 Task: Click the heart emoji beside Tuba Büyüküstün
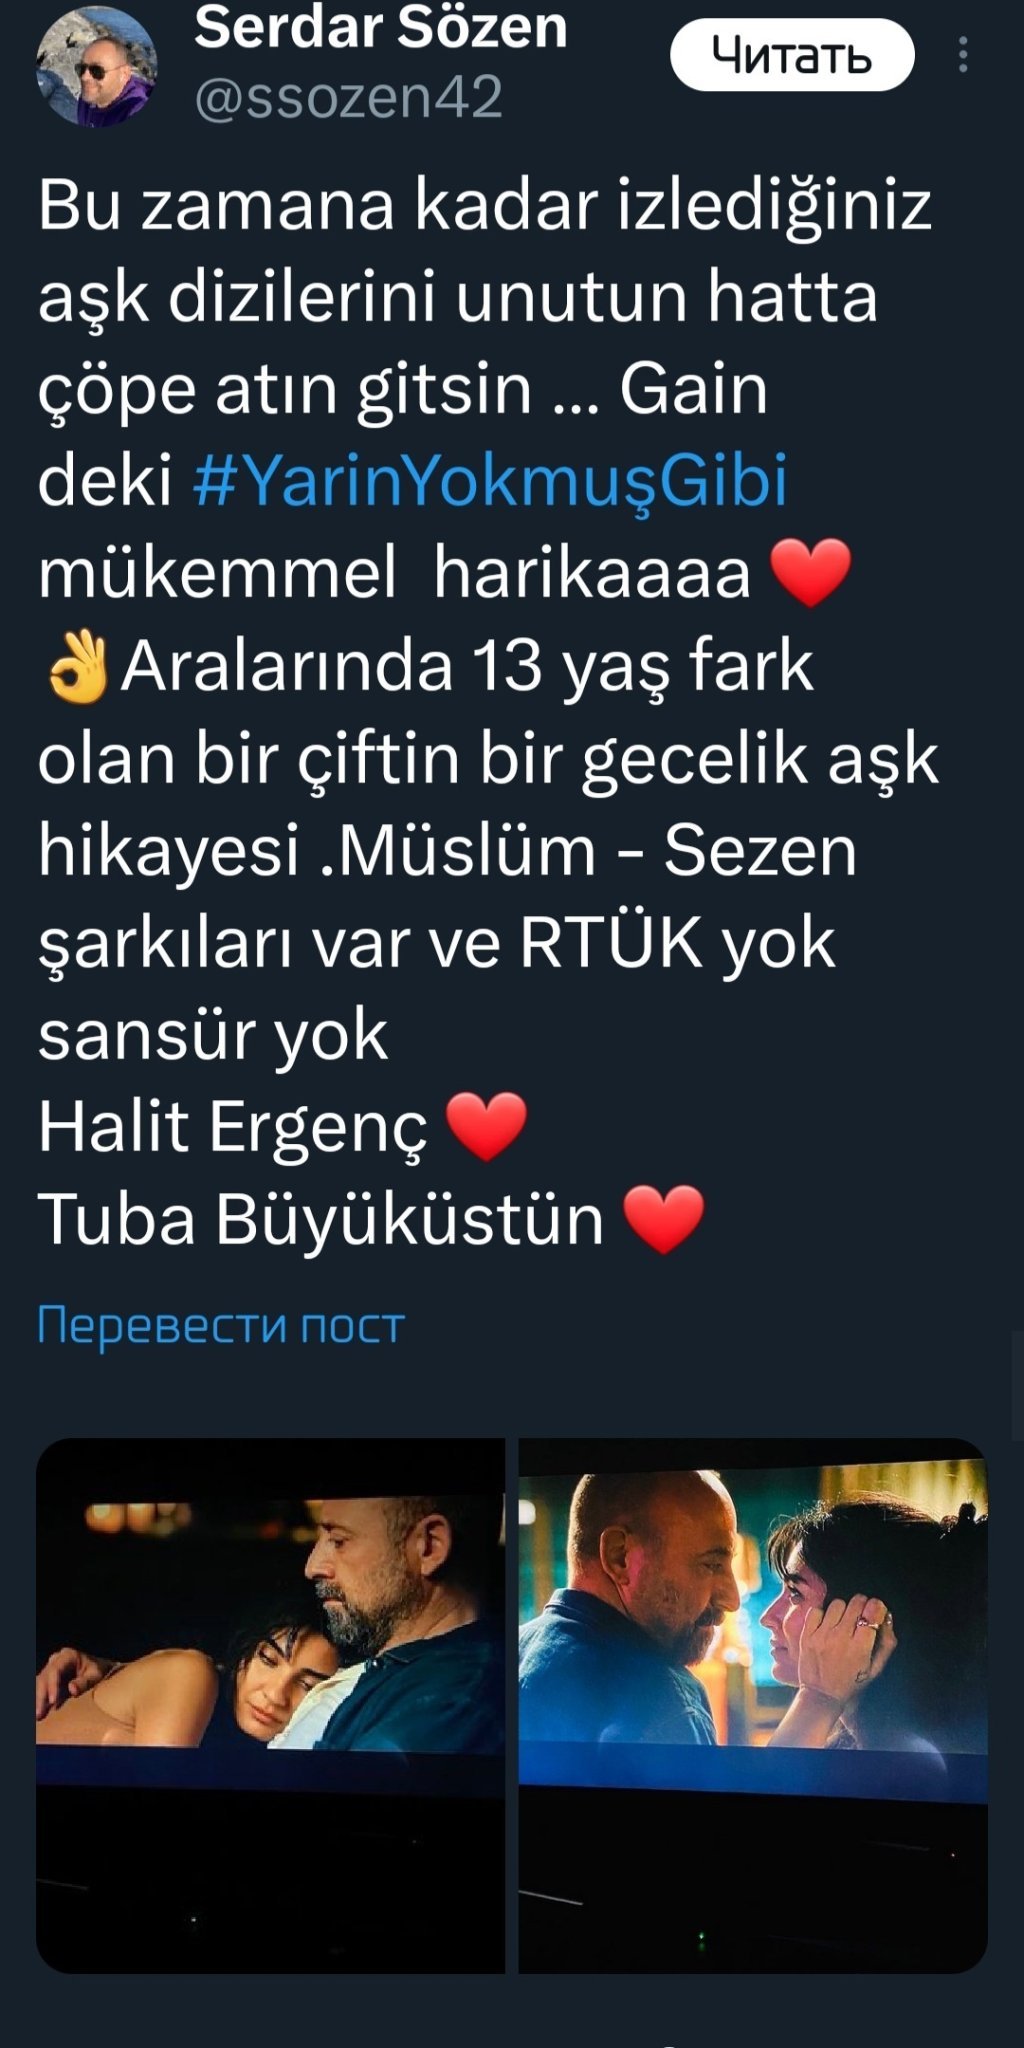click(x=664, y=1219)
